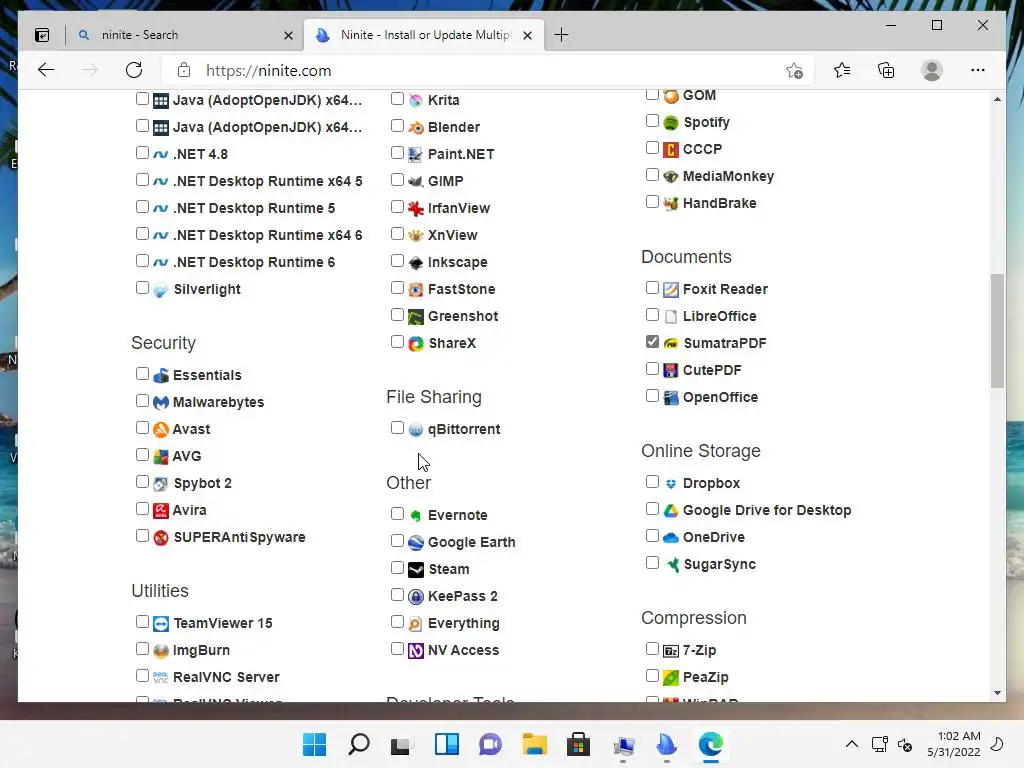This screenshot has height=768, width=1024.
Task: Click the ShareX icon
Action: 416,344
